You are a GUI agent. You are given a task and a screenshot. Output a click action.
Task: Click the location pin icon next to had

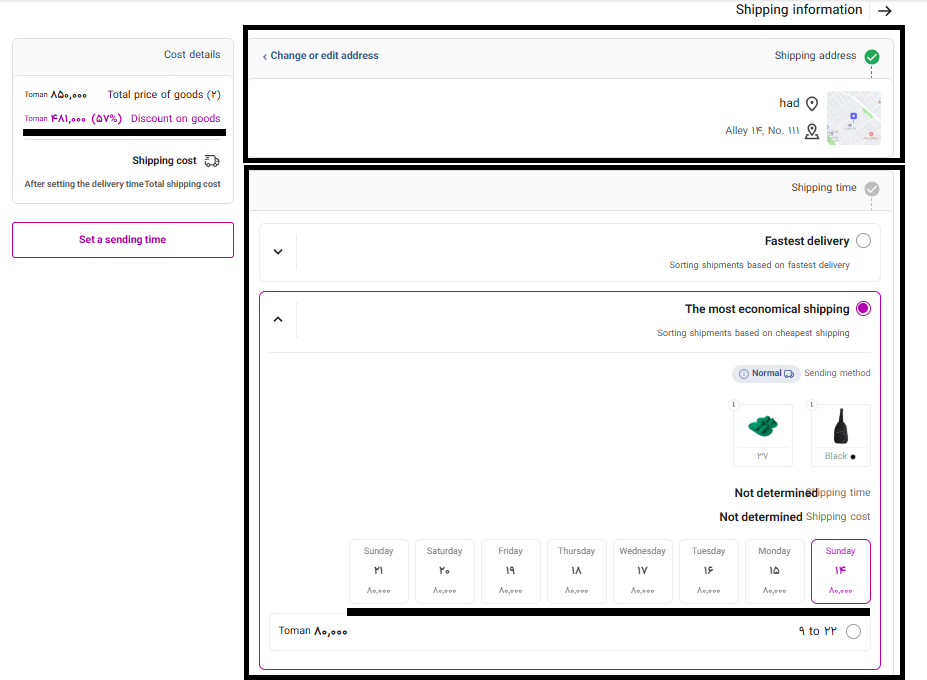point(812,103)
